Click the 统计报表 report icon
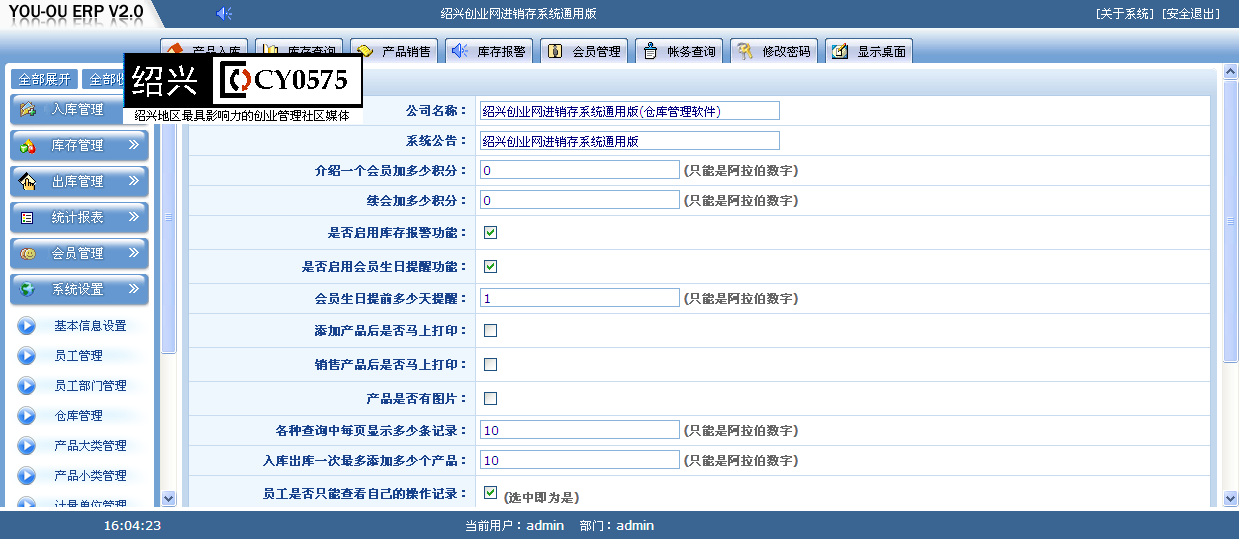The image size is (1239, 539). coord(28,217)
